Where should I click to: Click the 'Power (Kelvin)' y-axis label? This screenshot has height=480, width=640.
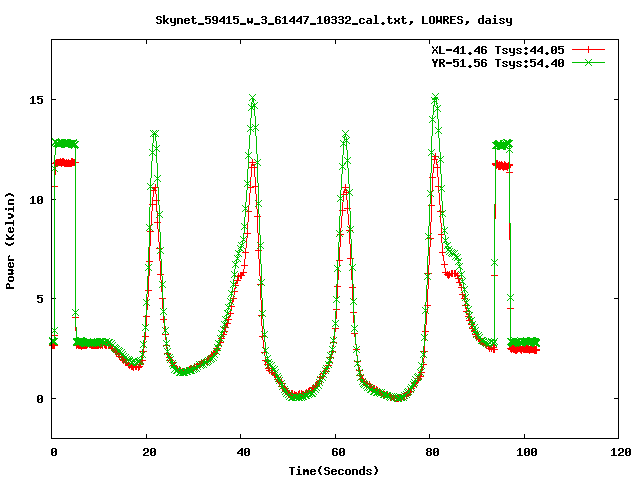(10, 241)
